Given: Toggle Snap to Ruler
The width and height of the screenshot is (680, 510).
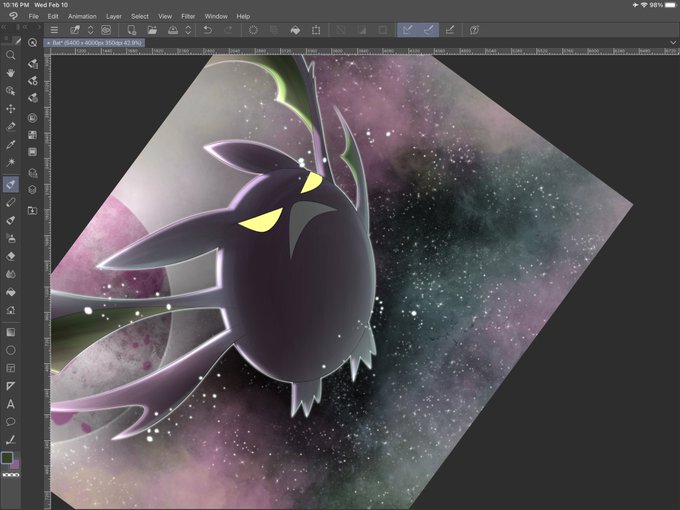Looking at the screenshot, I should tap(407, 30).
